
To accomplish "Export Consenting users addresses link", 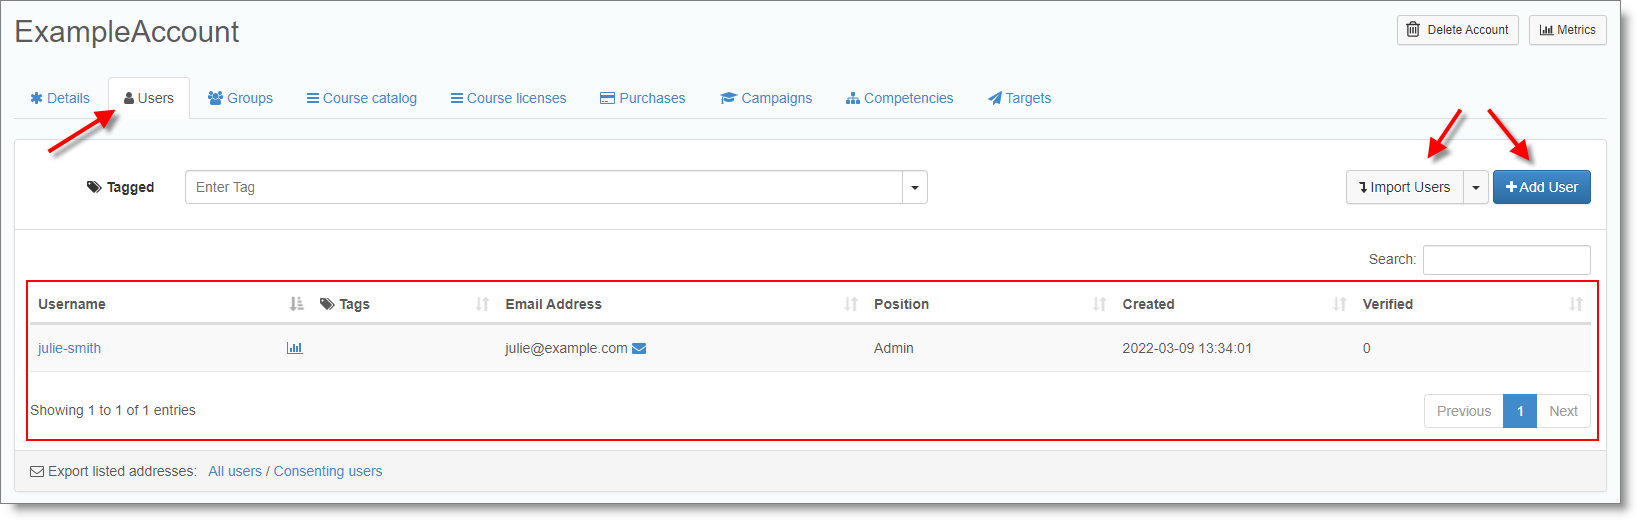I will point(328,471).
